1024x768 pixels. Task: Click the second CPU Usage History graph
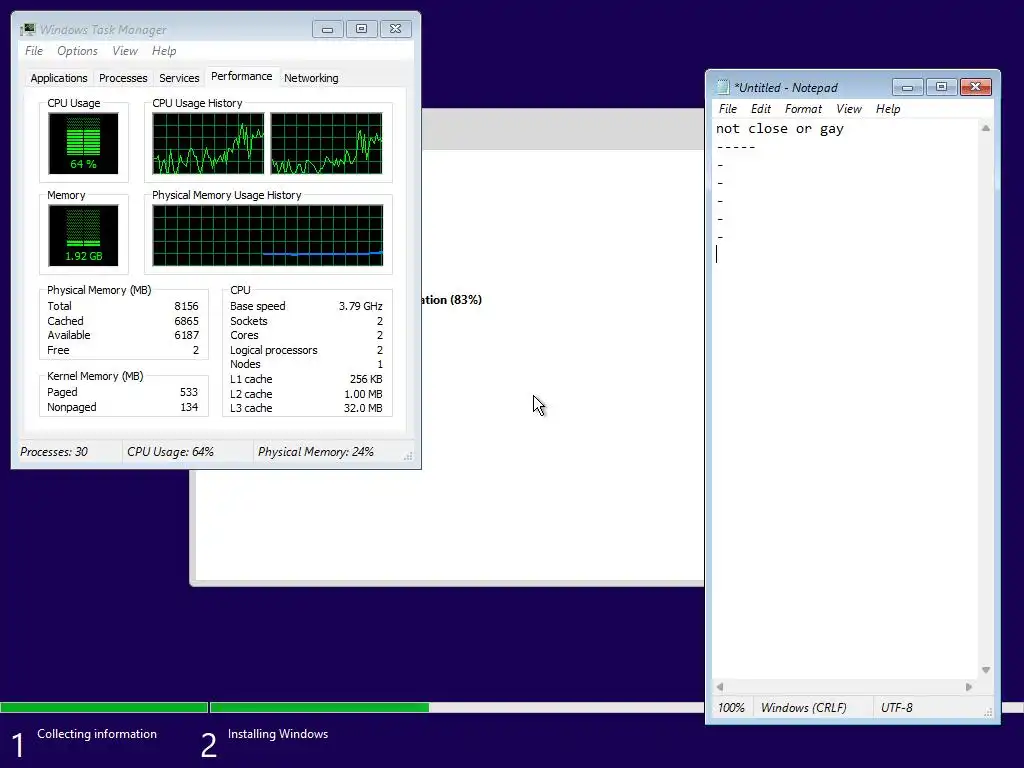click(327, 143)
